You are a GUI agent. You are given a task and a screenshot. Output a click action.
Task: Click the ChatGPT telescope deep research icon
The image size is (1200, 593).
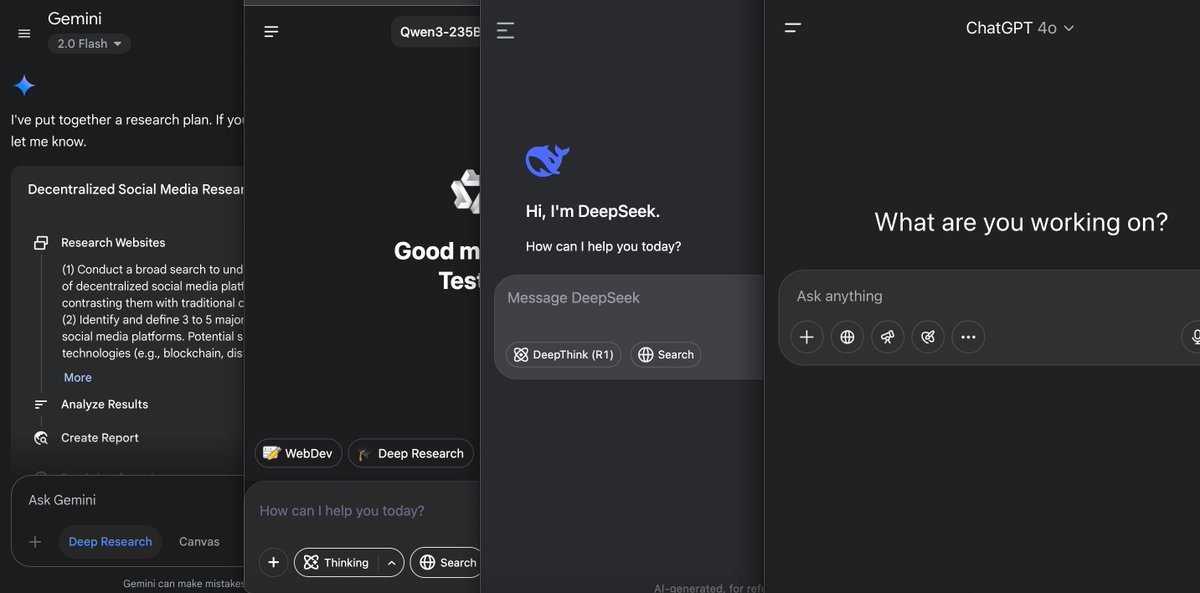[888, 337]
